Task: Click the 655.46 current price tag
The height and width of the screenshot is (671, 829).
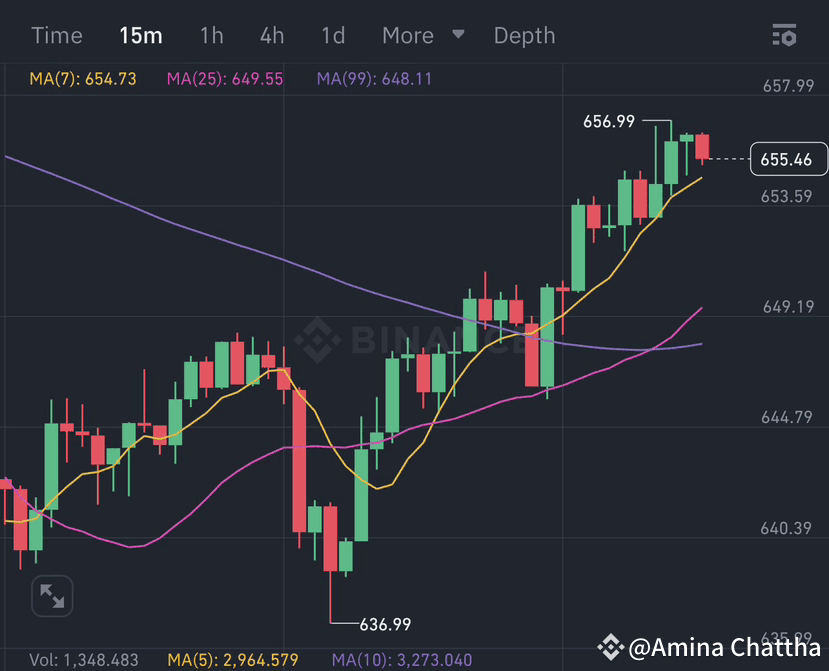Action: pyautogui.click(x=789, y=159)
